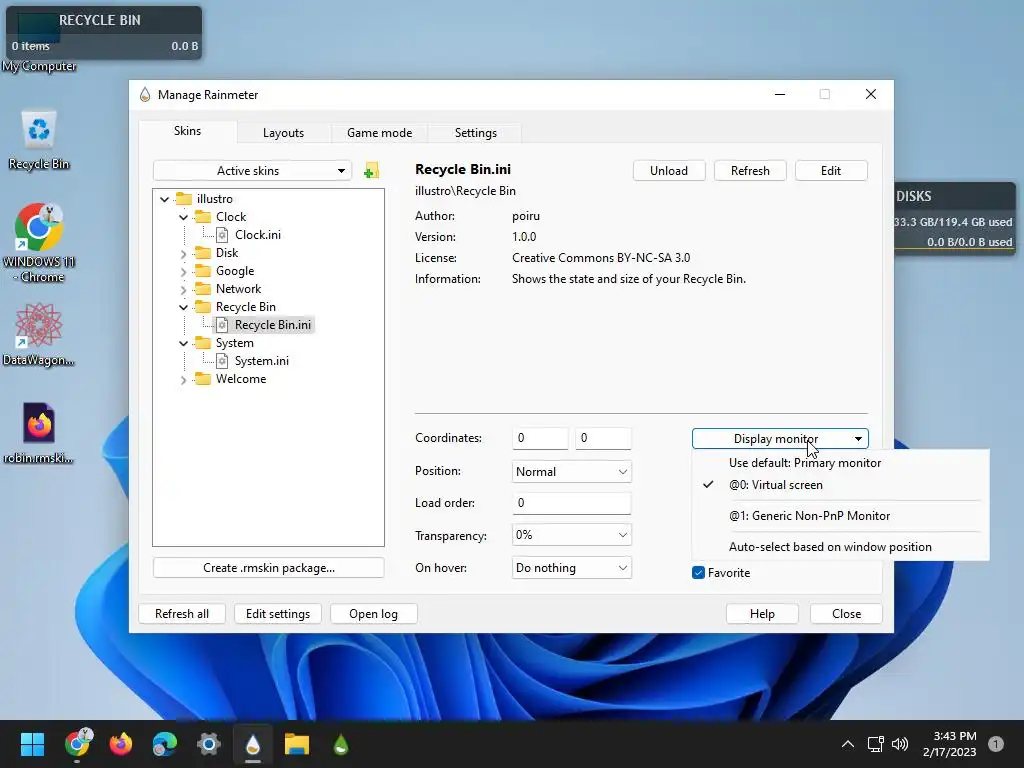This screenshot has width=1024, height=768.
Task: Click the volume speaker tray icon
Action: point(900,744)
